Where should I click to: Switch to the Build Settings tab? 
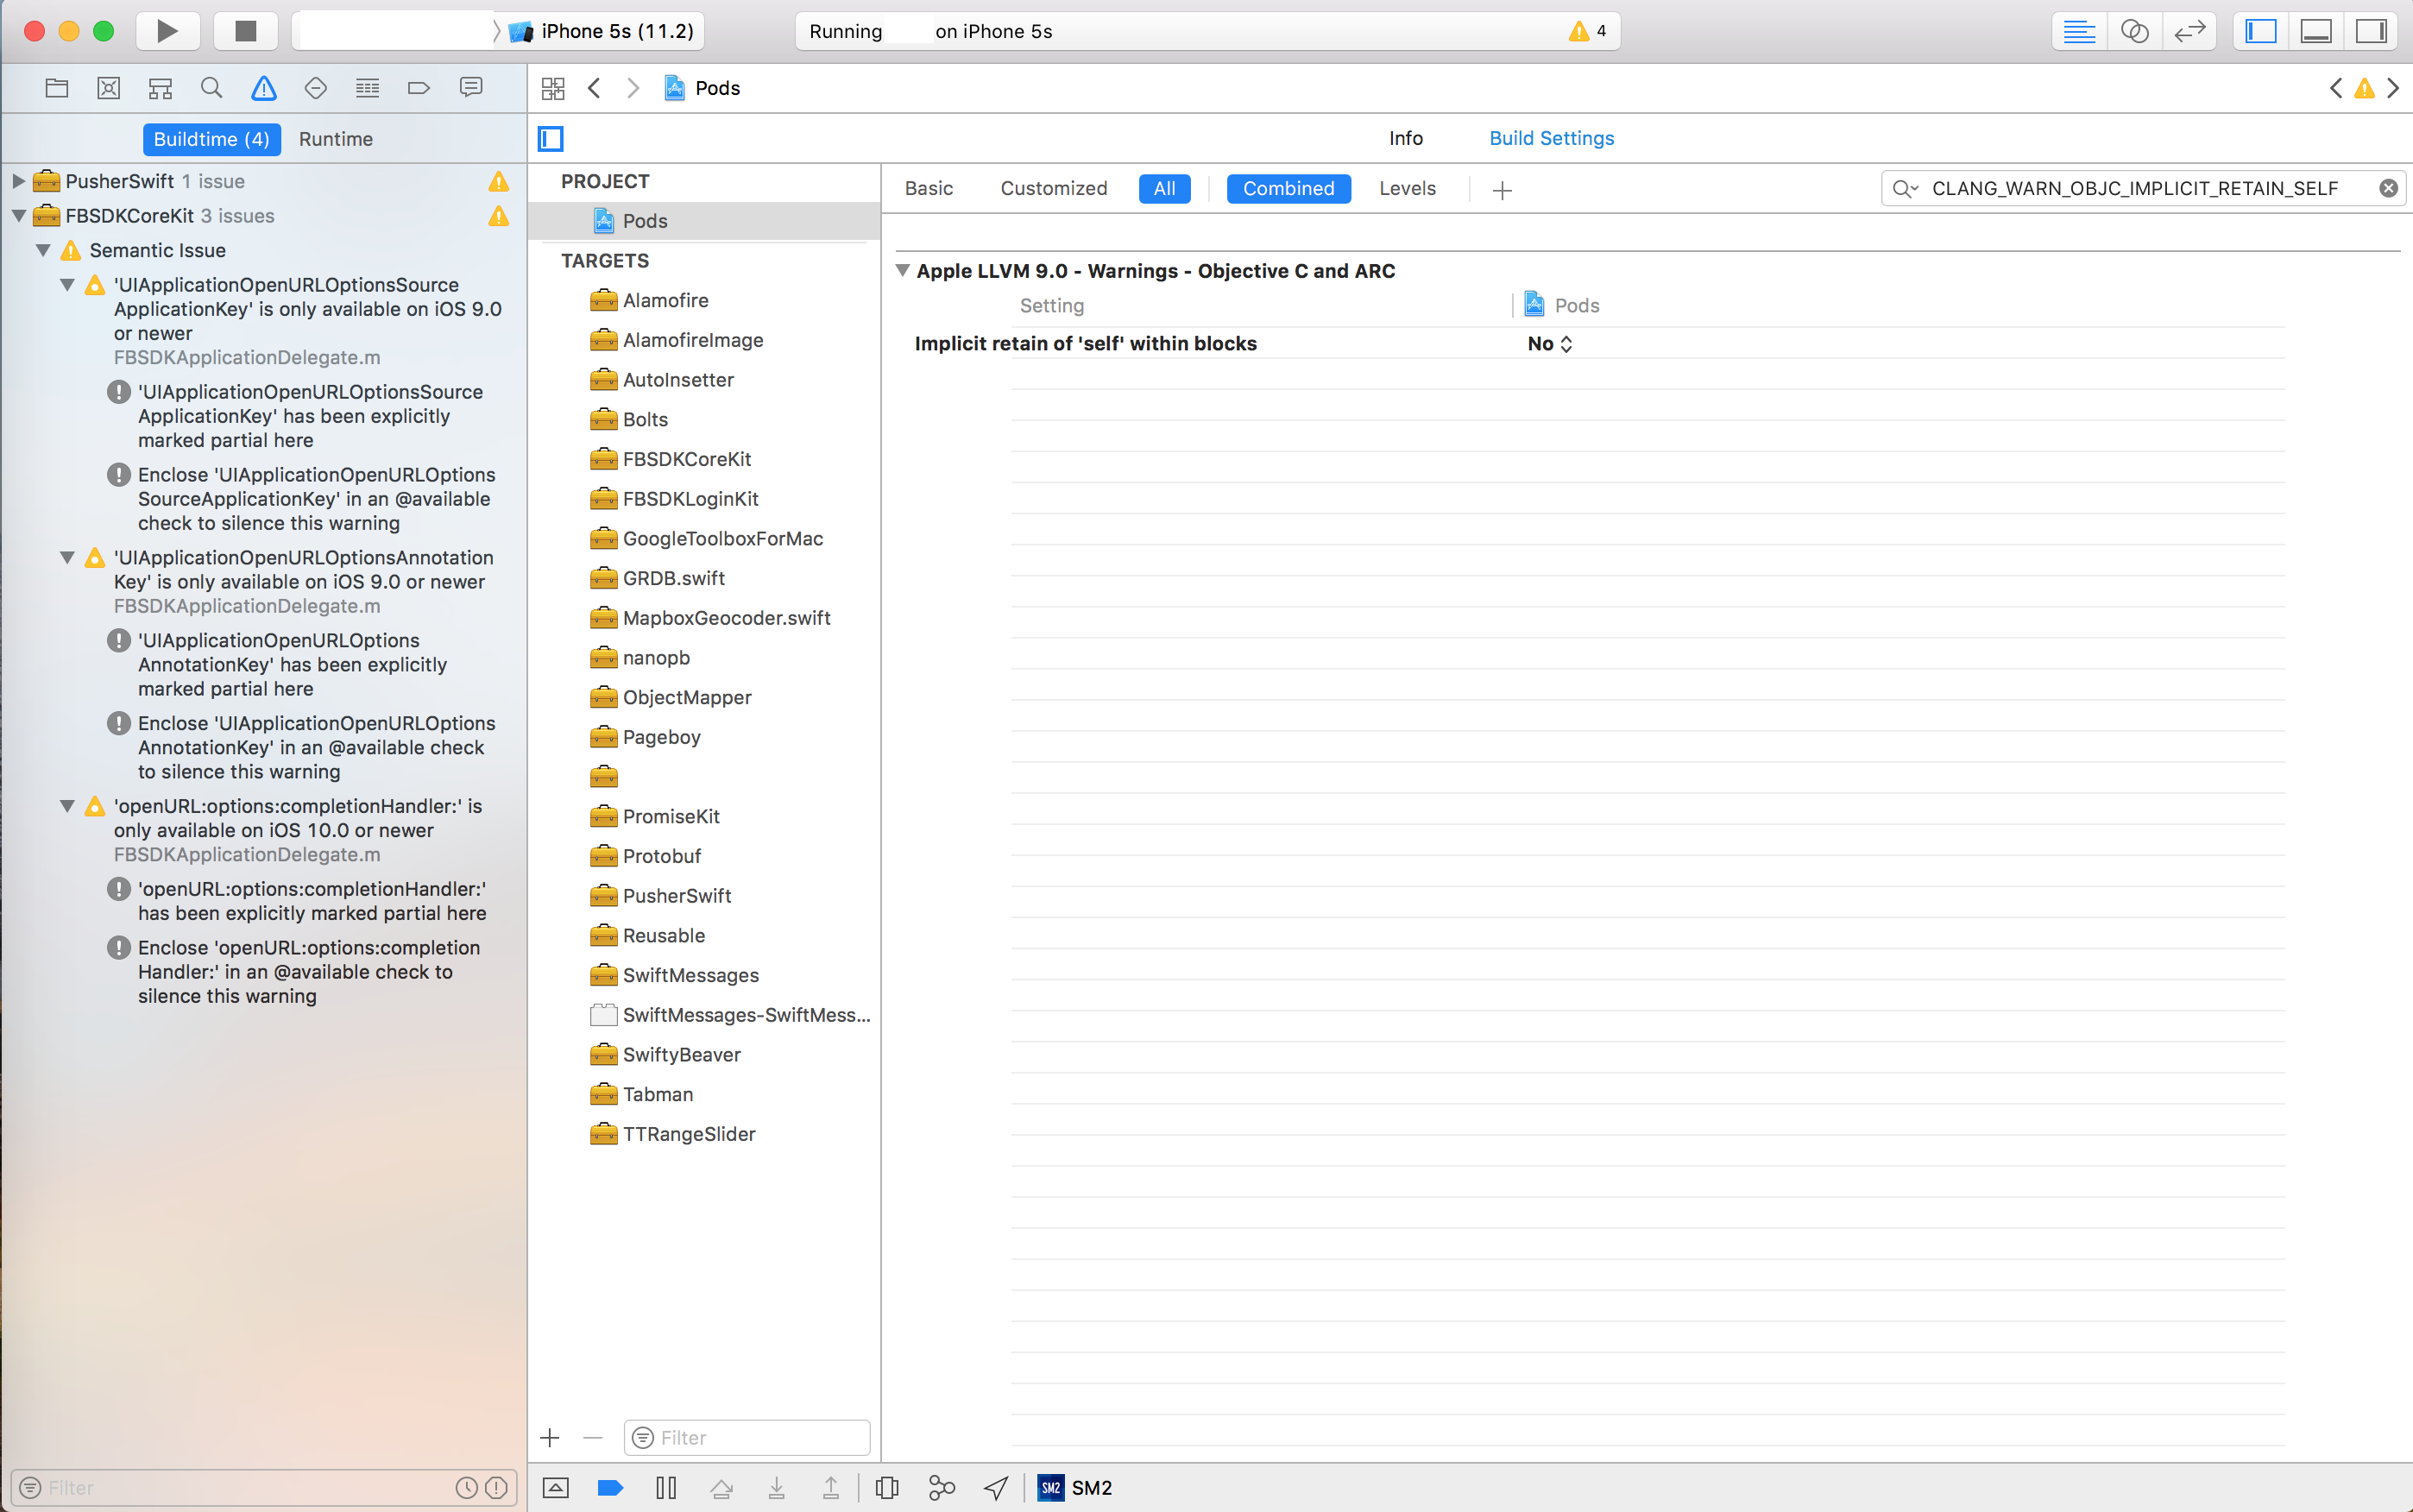pos(1551,137)
